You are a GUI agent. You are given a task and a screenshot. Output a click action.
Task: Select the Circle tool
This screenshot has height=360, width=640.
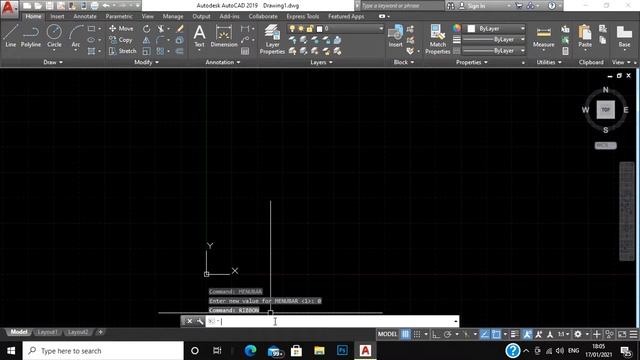[x=54, y=36]
